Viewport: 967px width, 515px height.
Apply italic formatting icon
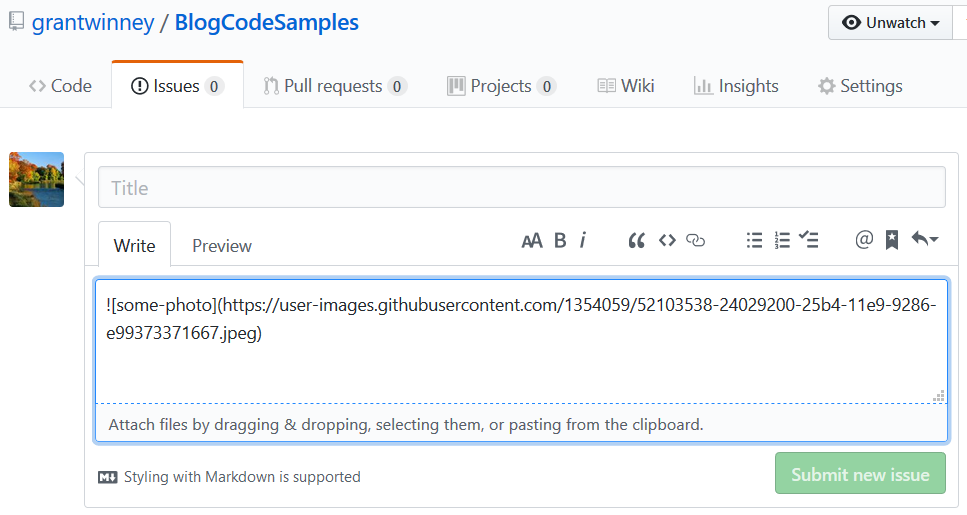(583, 240)
